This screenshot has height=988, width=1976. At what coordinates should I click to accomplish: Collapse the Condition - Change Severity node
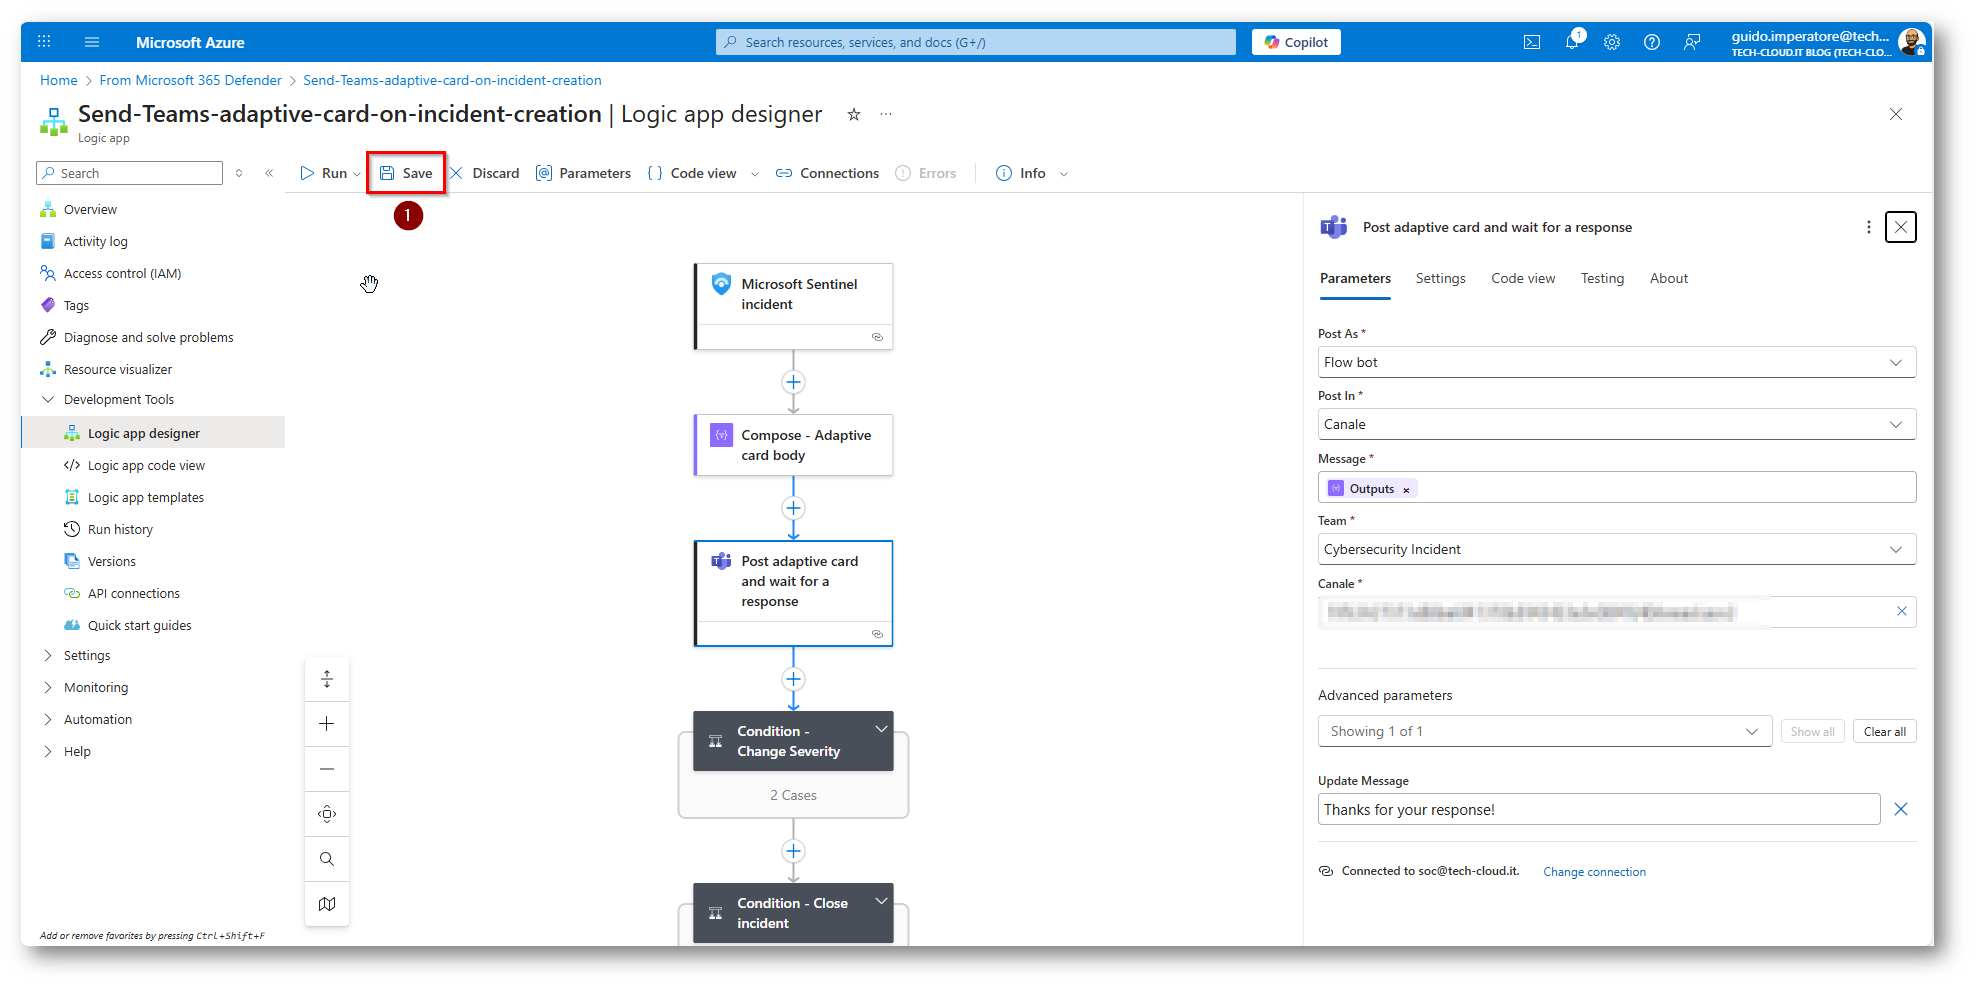click(x=881, y=729)
